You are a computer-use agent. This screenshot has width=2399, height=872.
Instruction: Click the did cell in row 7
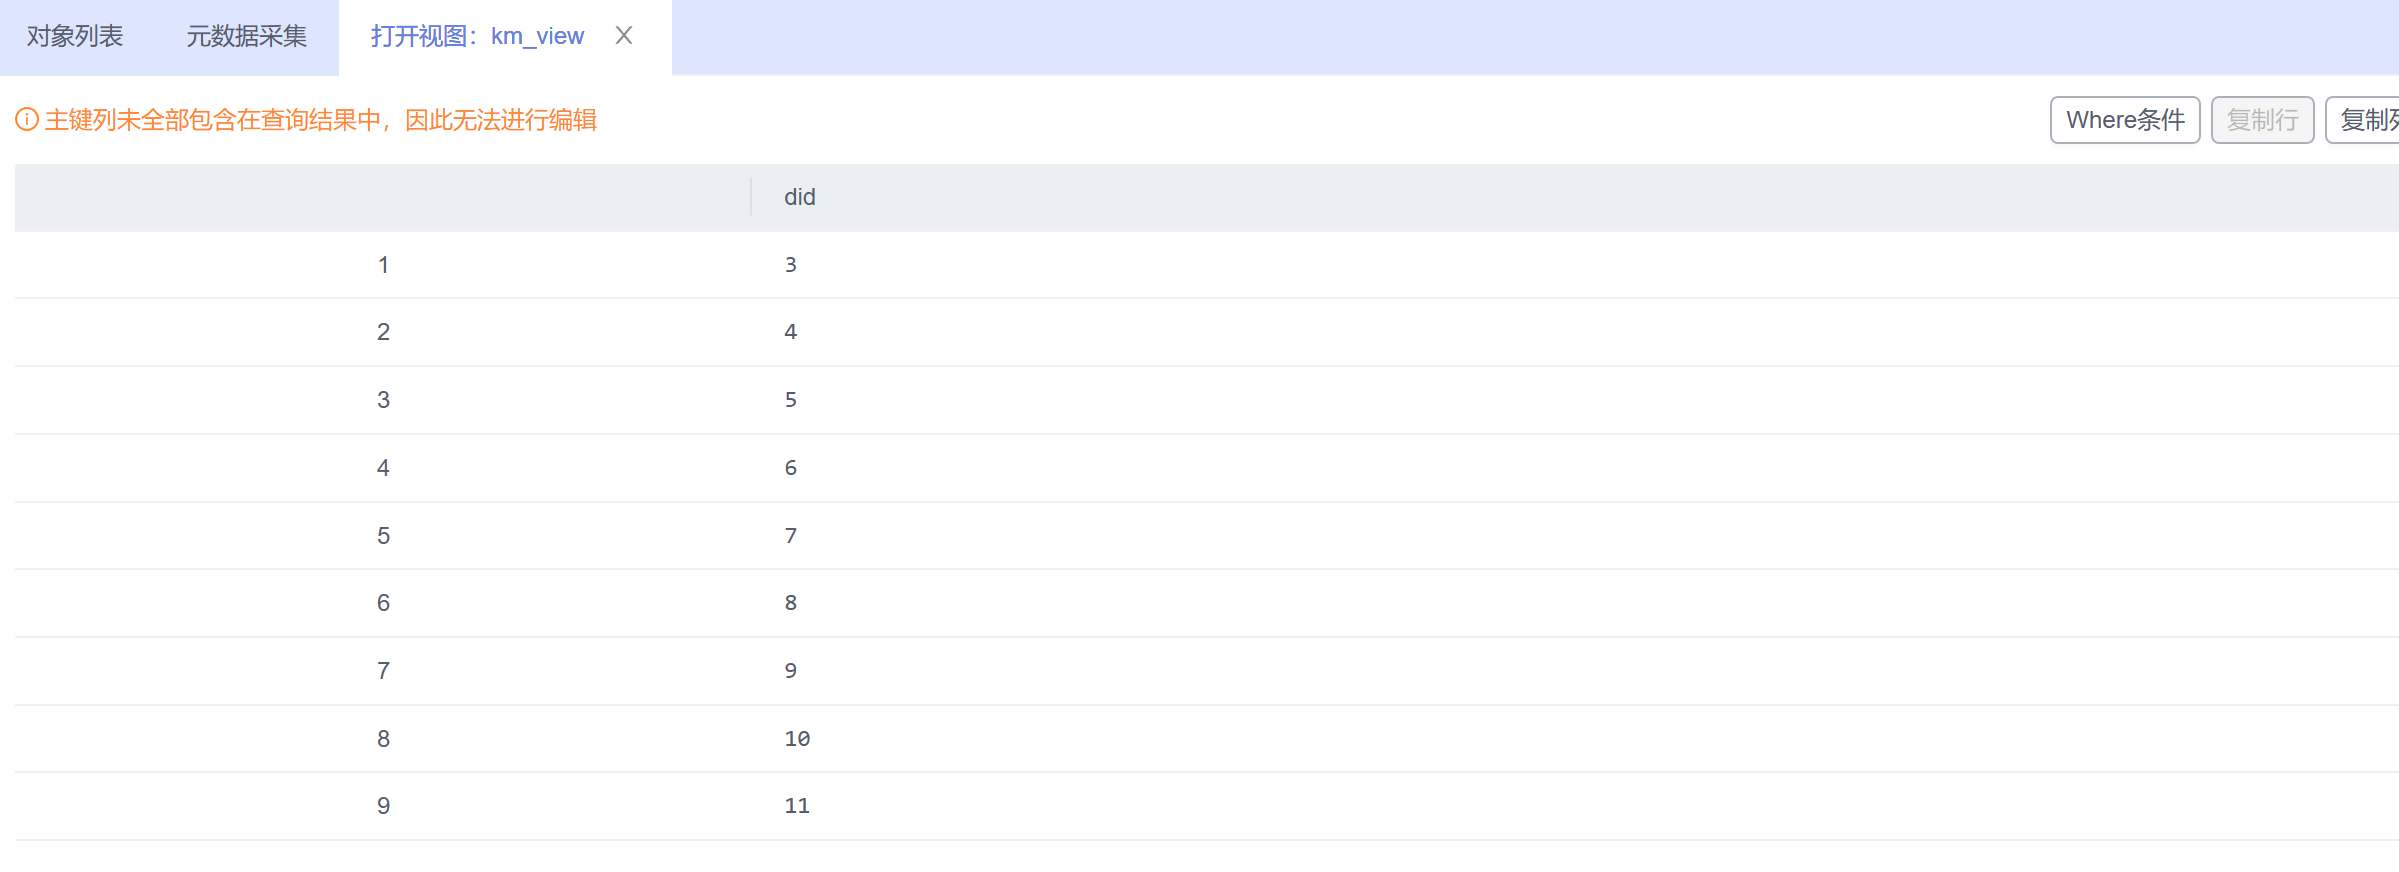1575,671
